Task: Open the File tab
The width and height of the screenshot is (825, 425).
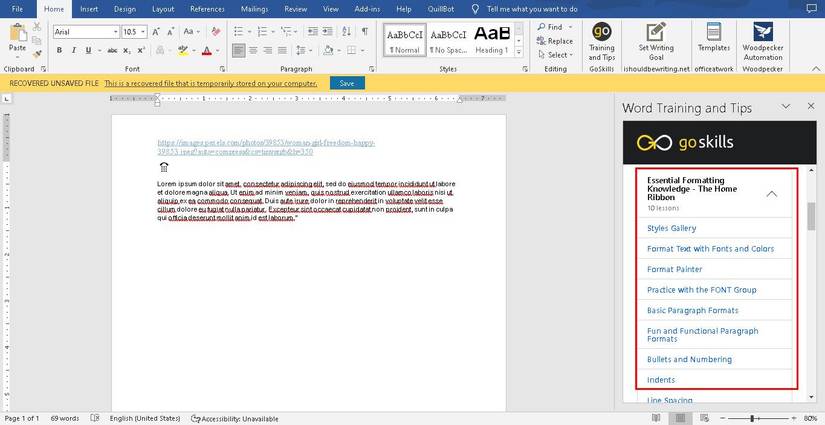Action: tap(17, 9)
